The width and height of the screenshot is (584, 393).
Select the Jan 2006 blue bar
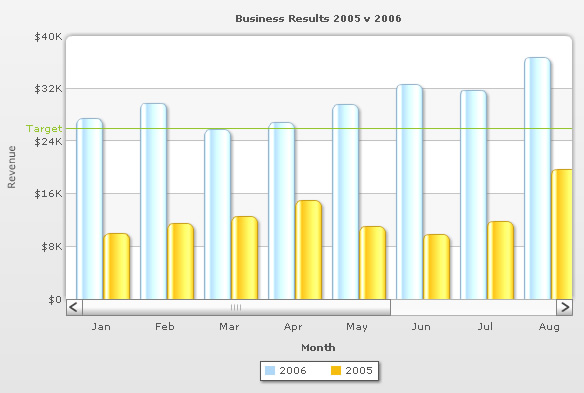(89, 209)
